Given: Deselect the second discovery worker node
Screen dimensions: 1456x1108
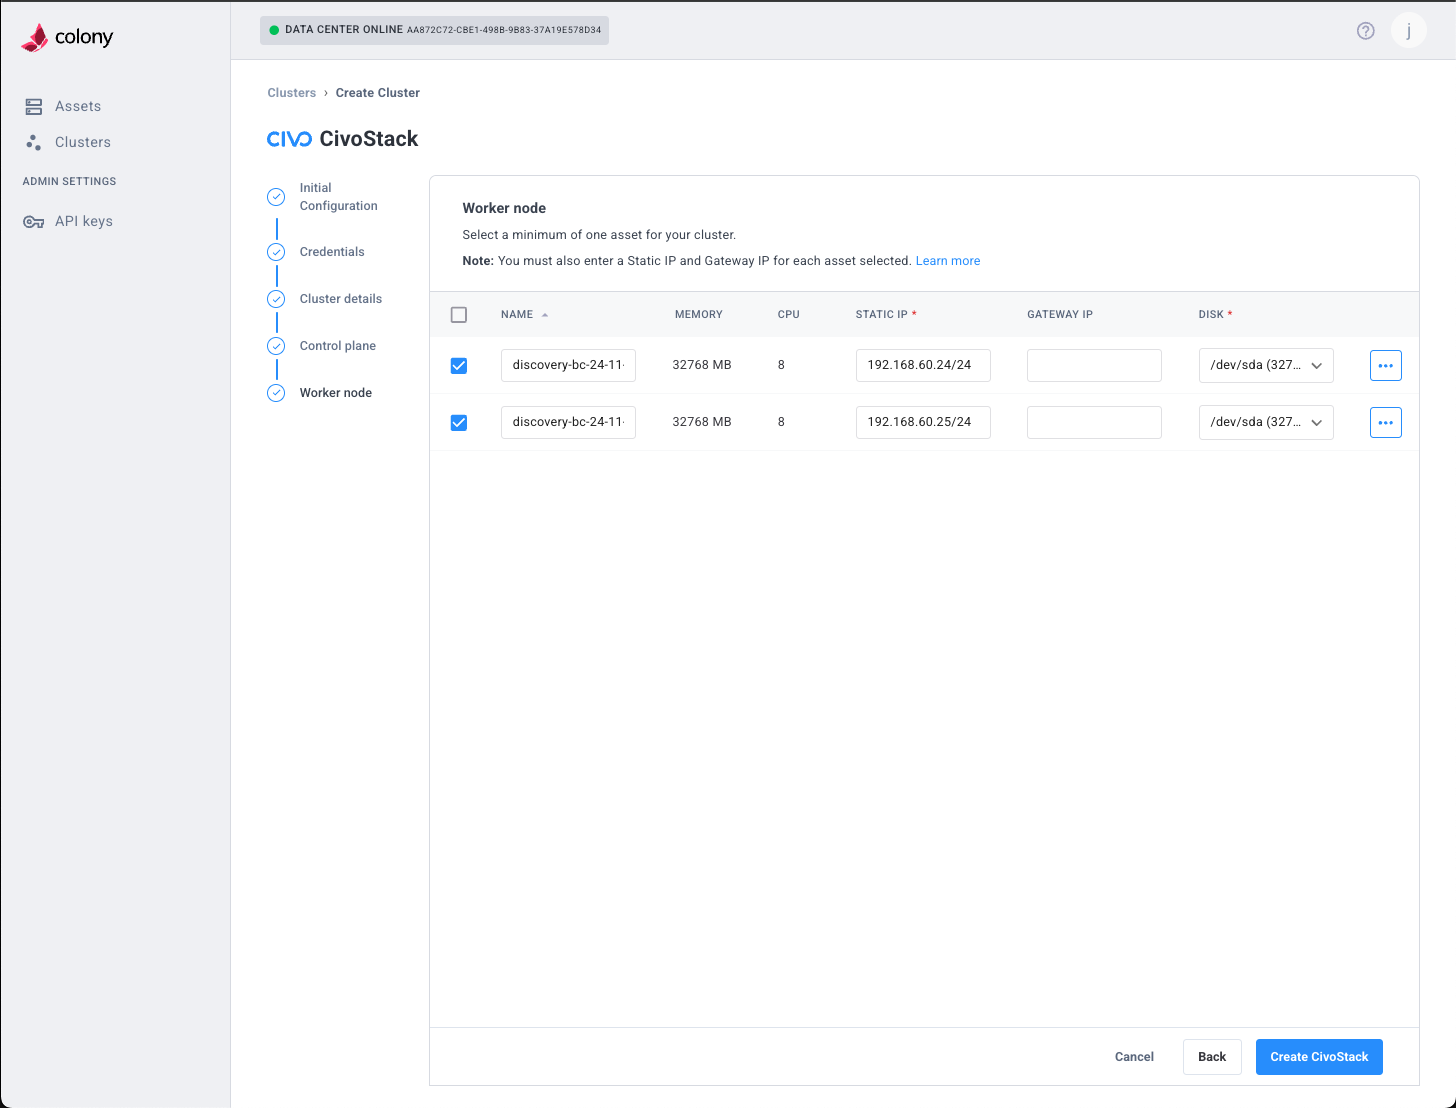Looking at the screenshot, I should 458,422.
